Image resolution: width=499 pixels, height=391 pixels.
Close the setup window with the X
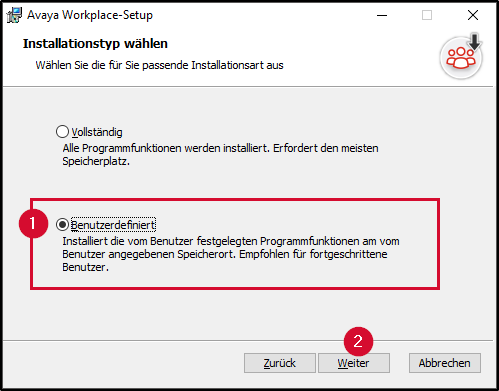tap(473, 15)
